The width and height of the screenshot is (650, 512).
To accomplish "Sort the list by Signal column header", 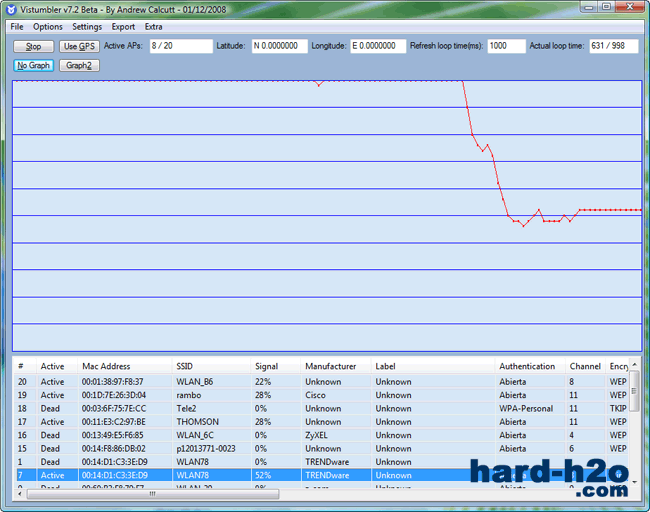I will click(x=267, y=366).
